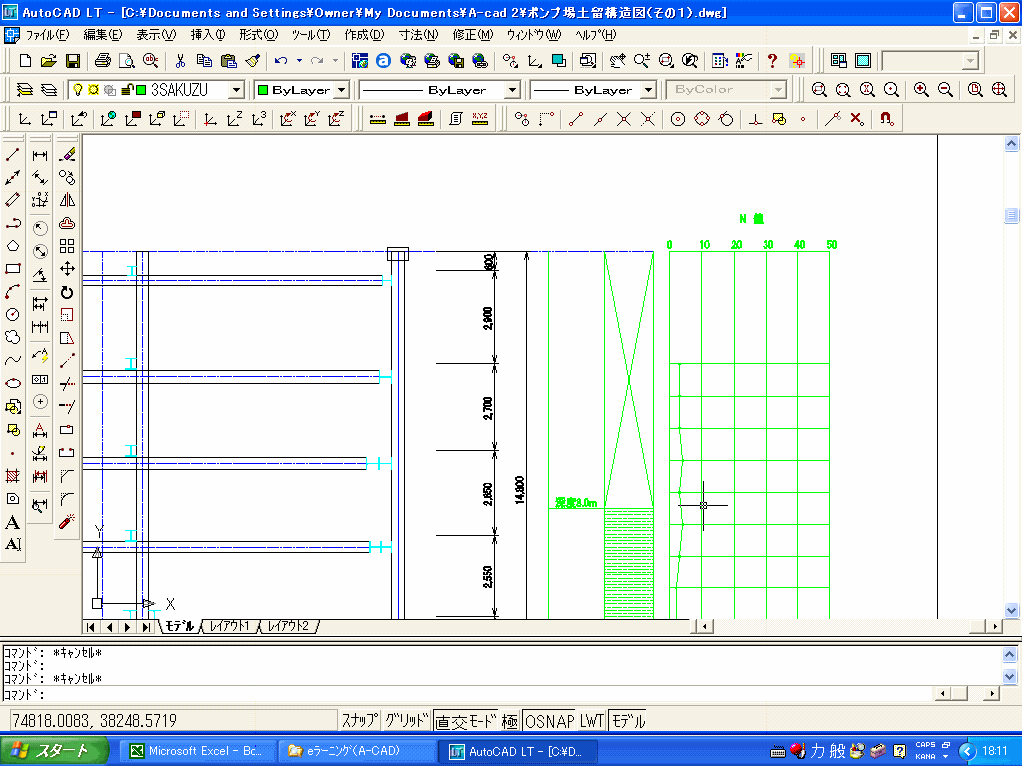Open the ファイル(F) menu
The height and width of the screenshot is (767, 1023).
[47, 35]
